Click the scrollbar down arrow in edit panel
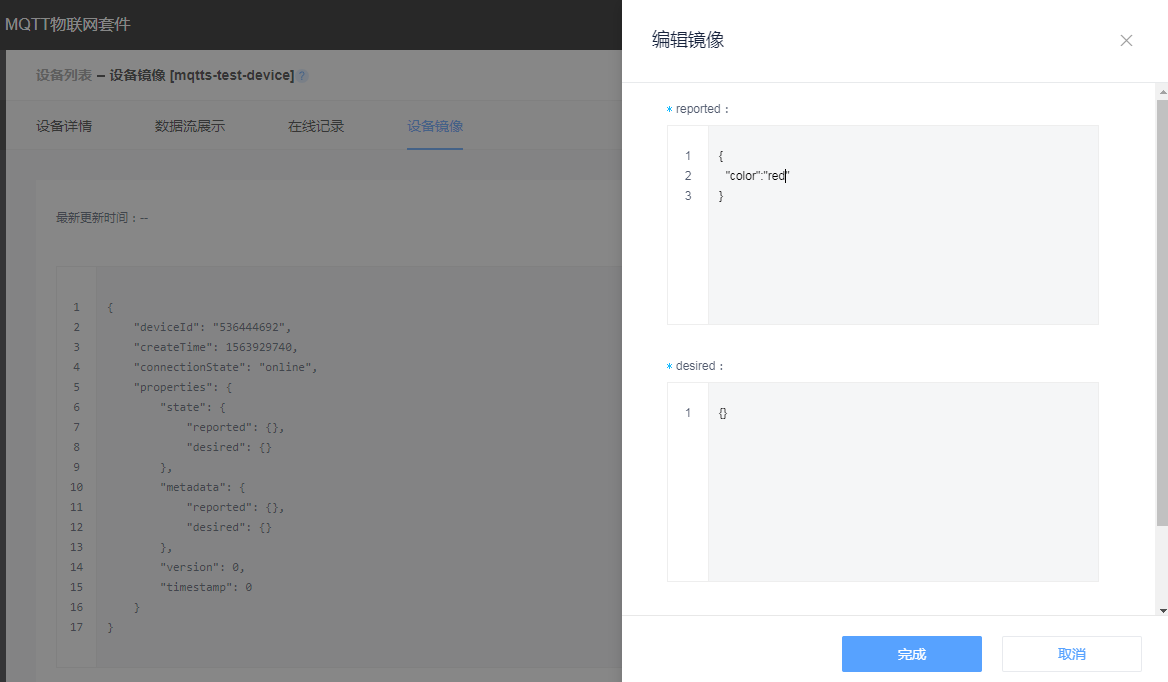 point(1162,610)
